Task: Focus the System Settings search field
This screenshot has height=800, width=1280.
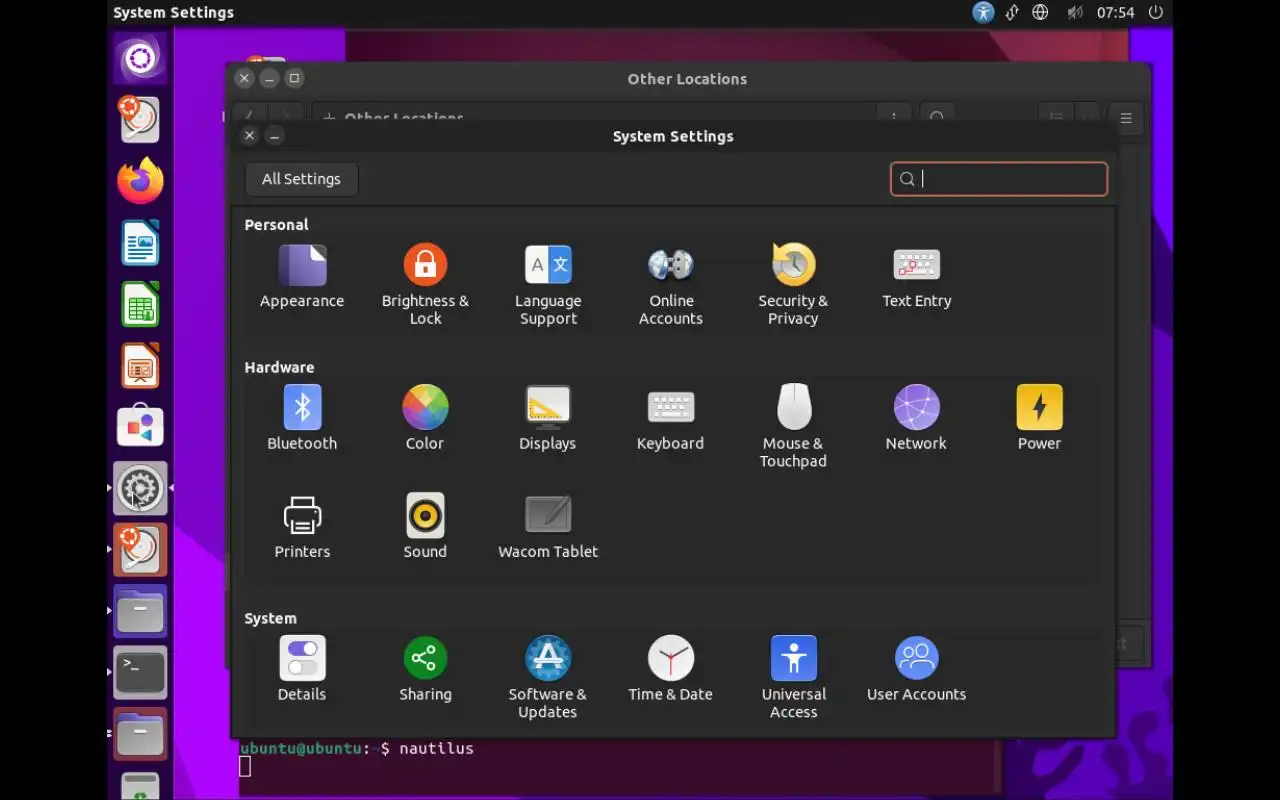Action: pos(999,179)
